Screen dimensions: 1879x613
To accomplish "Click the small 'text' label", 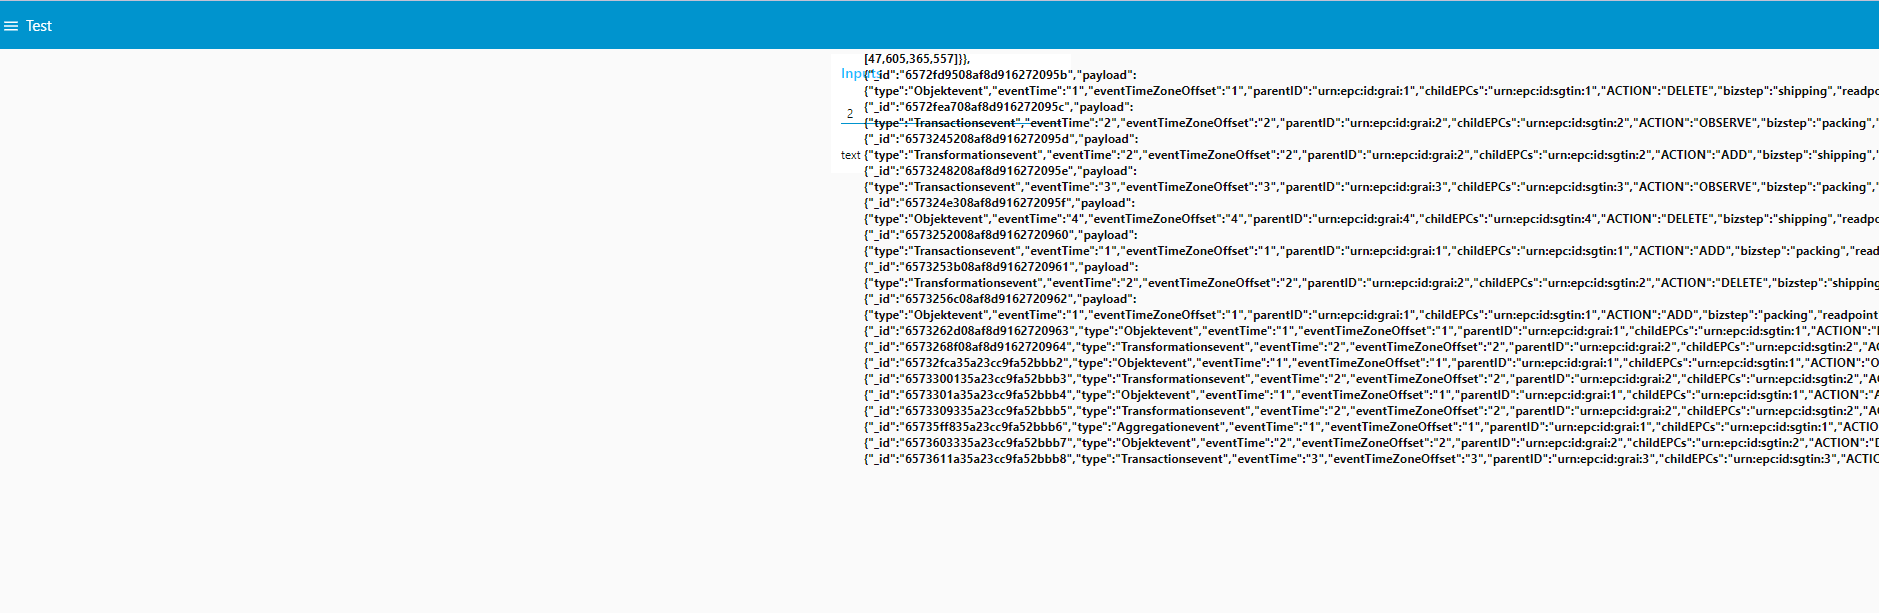I will pos(850,155).
